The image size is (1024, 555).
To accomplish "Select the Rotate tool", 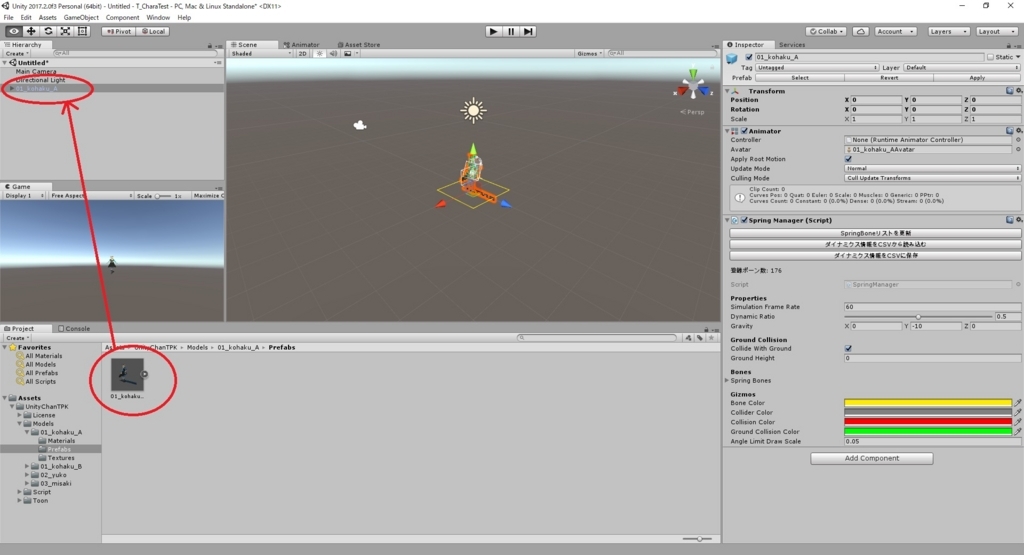I will click(48, 31).
